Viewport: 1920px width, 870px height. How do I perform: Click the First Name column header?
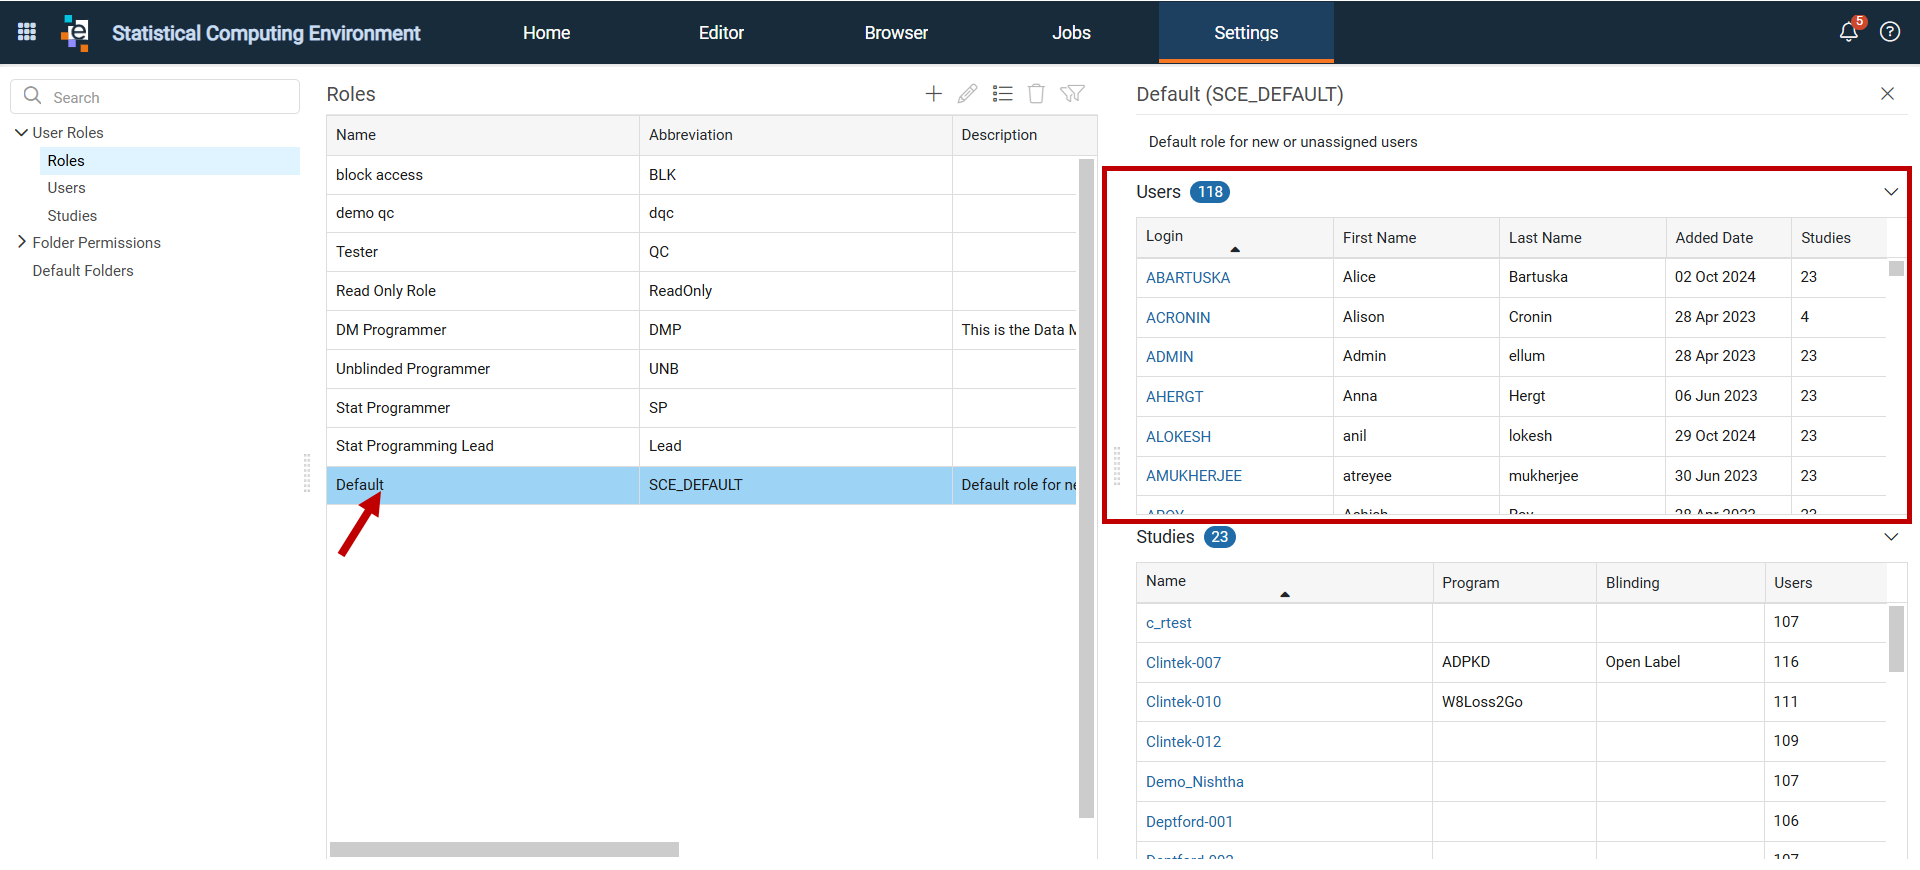click(x=1416, y=238)
